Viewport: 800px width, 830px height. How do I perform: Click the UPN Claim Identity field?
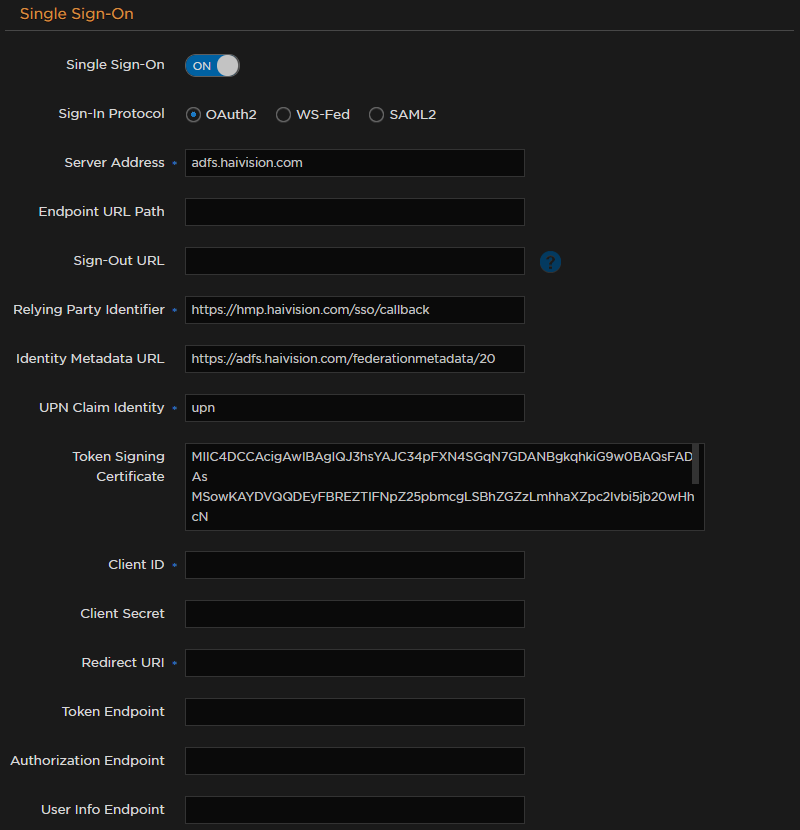(x=354, y=408)
